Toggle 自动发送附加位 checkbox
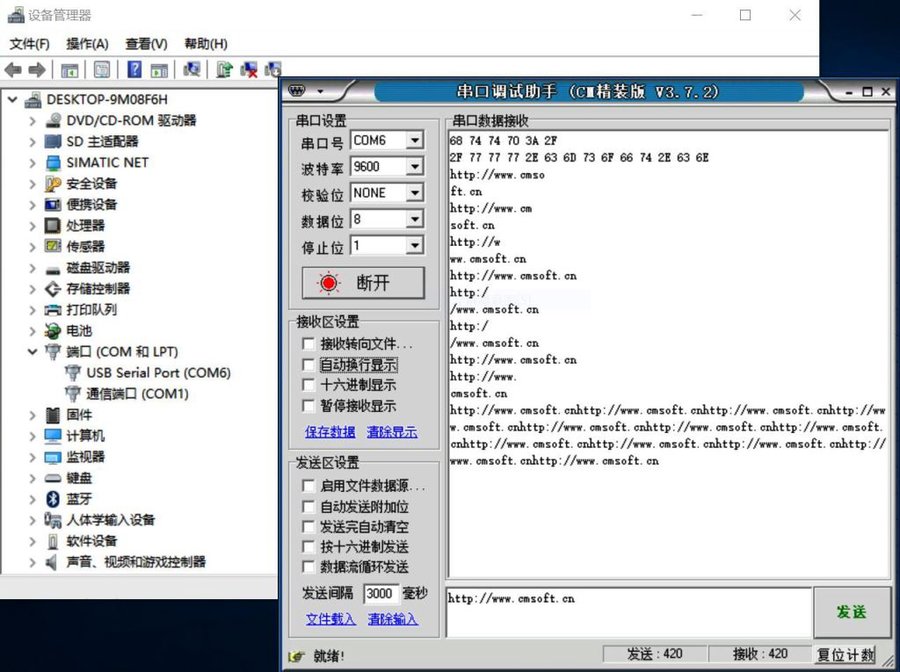The image size is (900, 672). point(309,507)
